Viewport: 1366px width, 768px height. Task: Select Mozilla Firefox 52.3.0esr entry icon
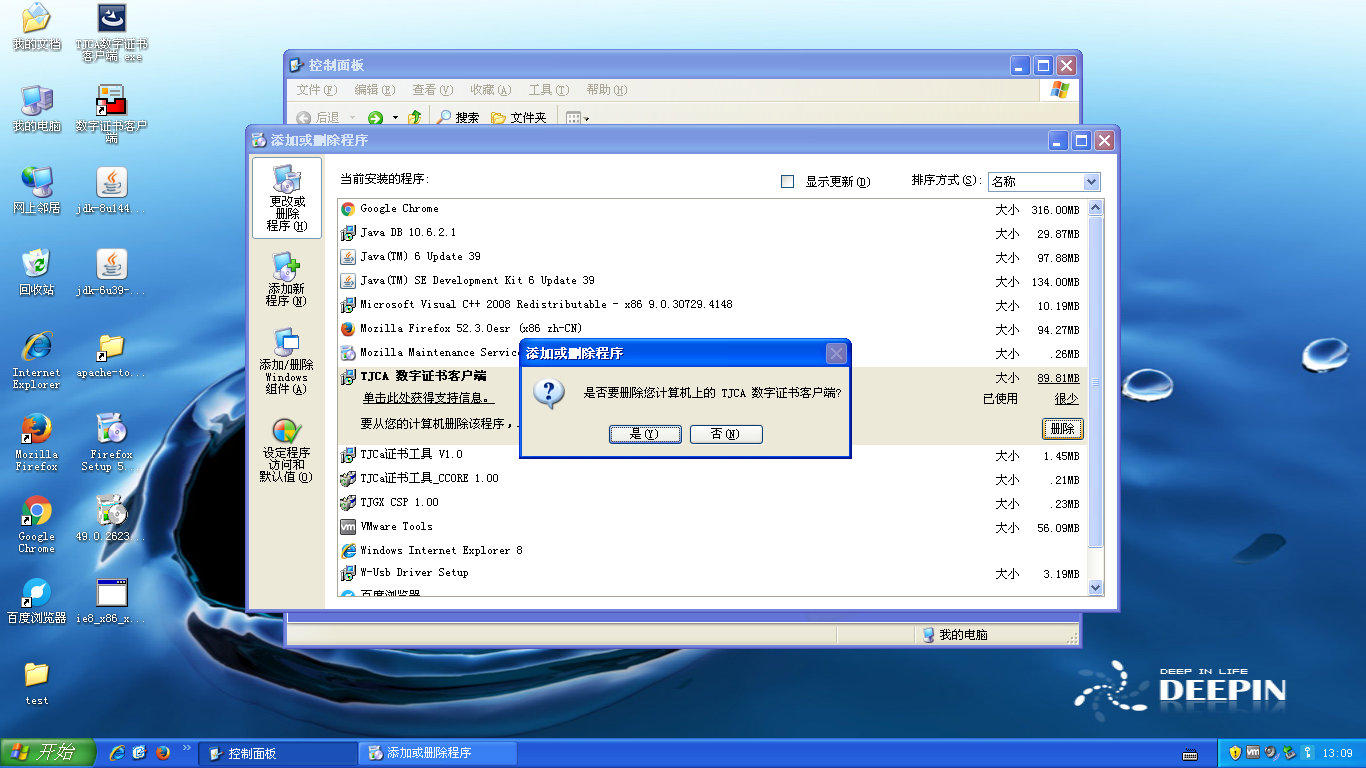[x=348, y=329]
